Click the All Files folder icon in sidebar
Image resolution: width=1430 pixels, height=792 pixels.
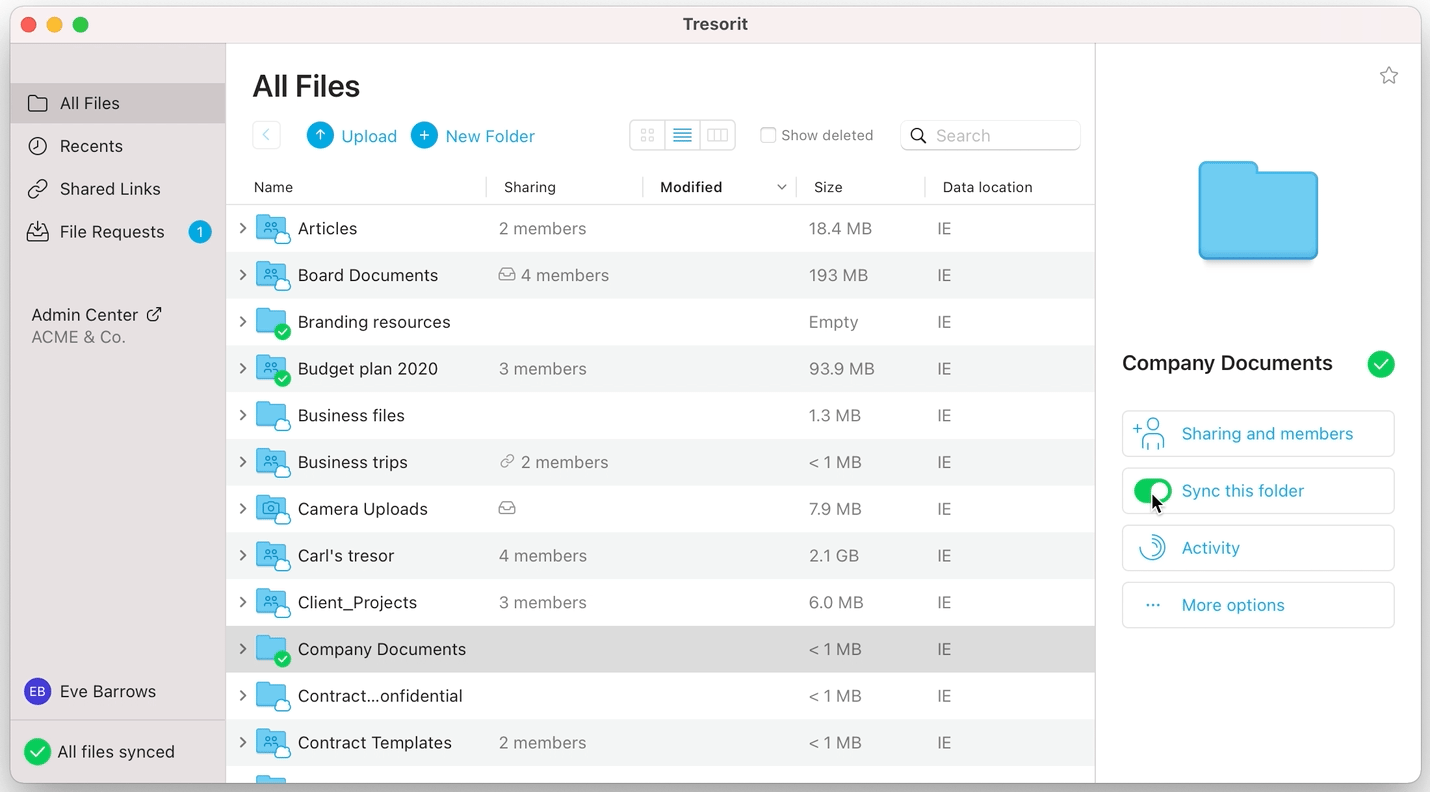37,103
